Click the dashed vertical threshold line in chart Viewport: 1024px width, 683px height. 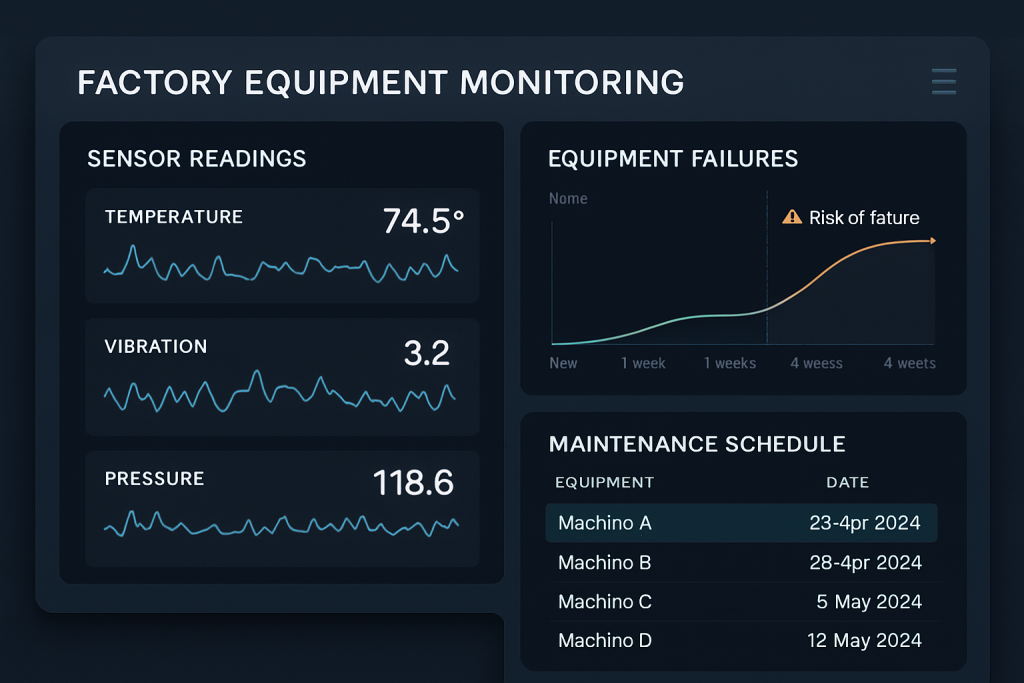pyautogui.click(x=767, y=268)
